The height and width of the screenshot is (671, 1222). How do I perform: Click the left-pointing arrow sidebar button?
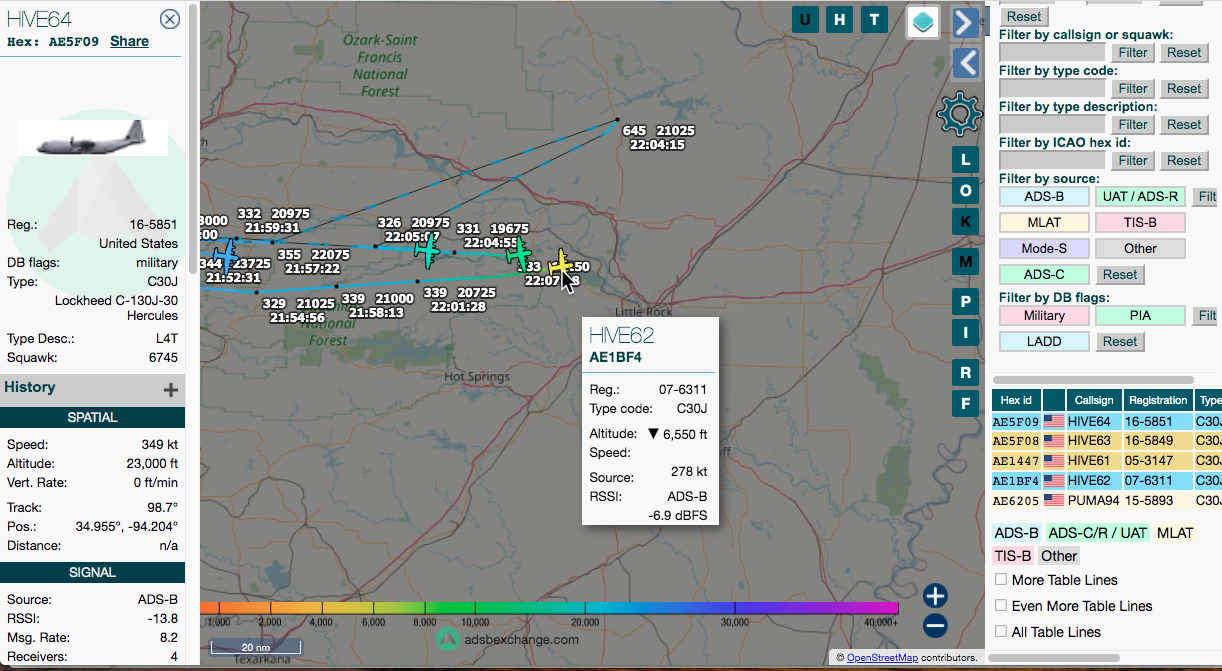965,63
